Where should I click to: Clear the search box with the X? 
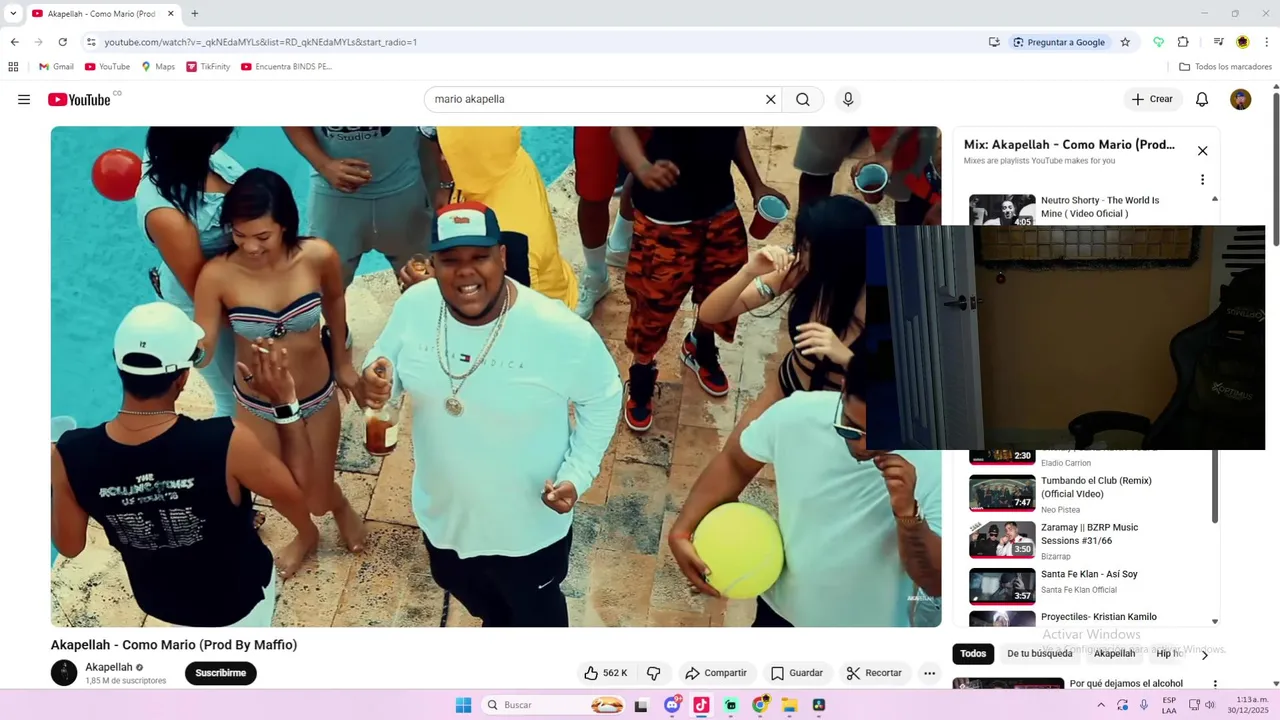click(x=770, y=99)
